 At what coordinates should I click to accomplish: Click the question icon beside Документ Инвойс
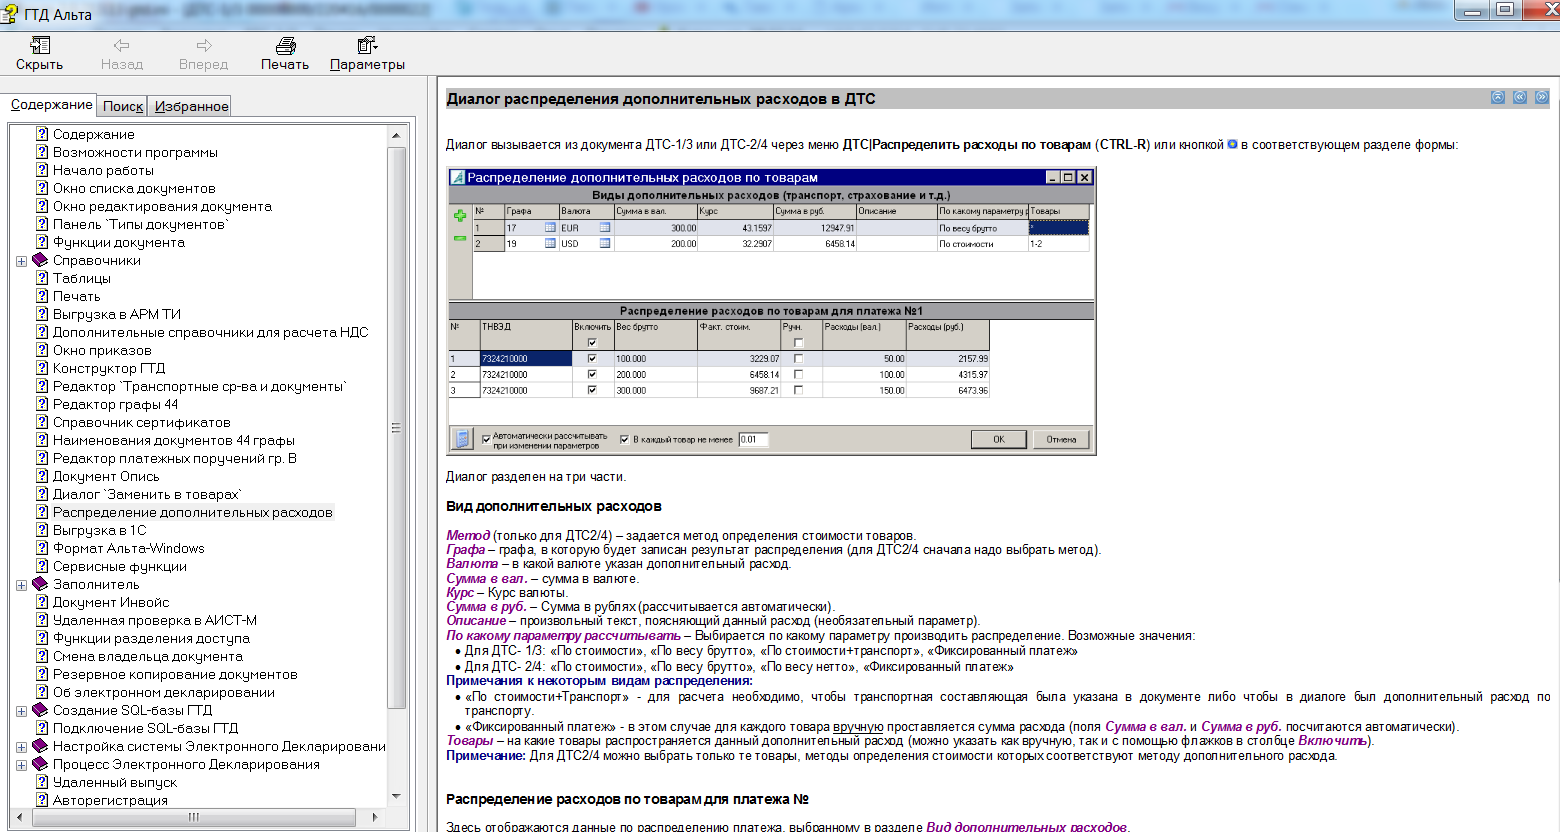coord(42,602)
